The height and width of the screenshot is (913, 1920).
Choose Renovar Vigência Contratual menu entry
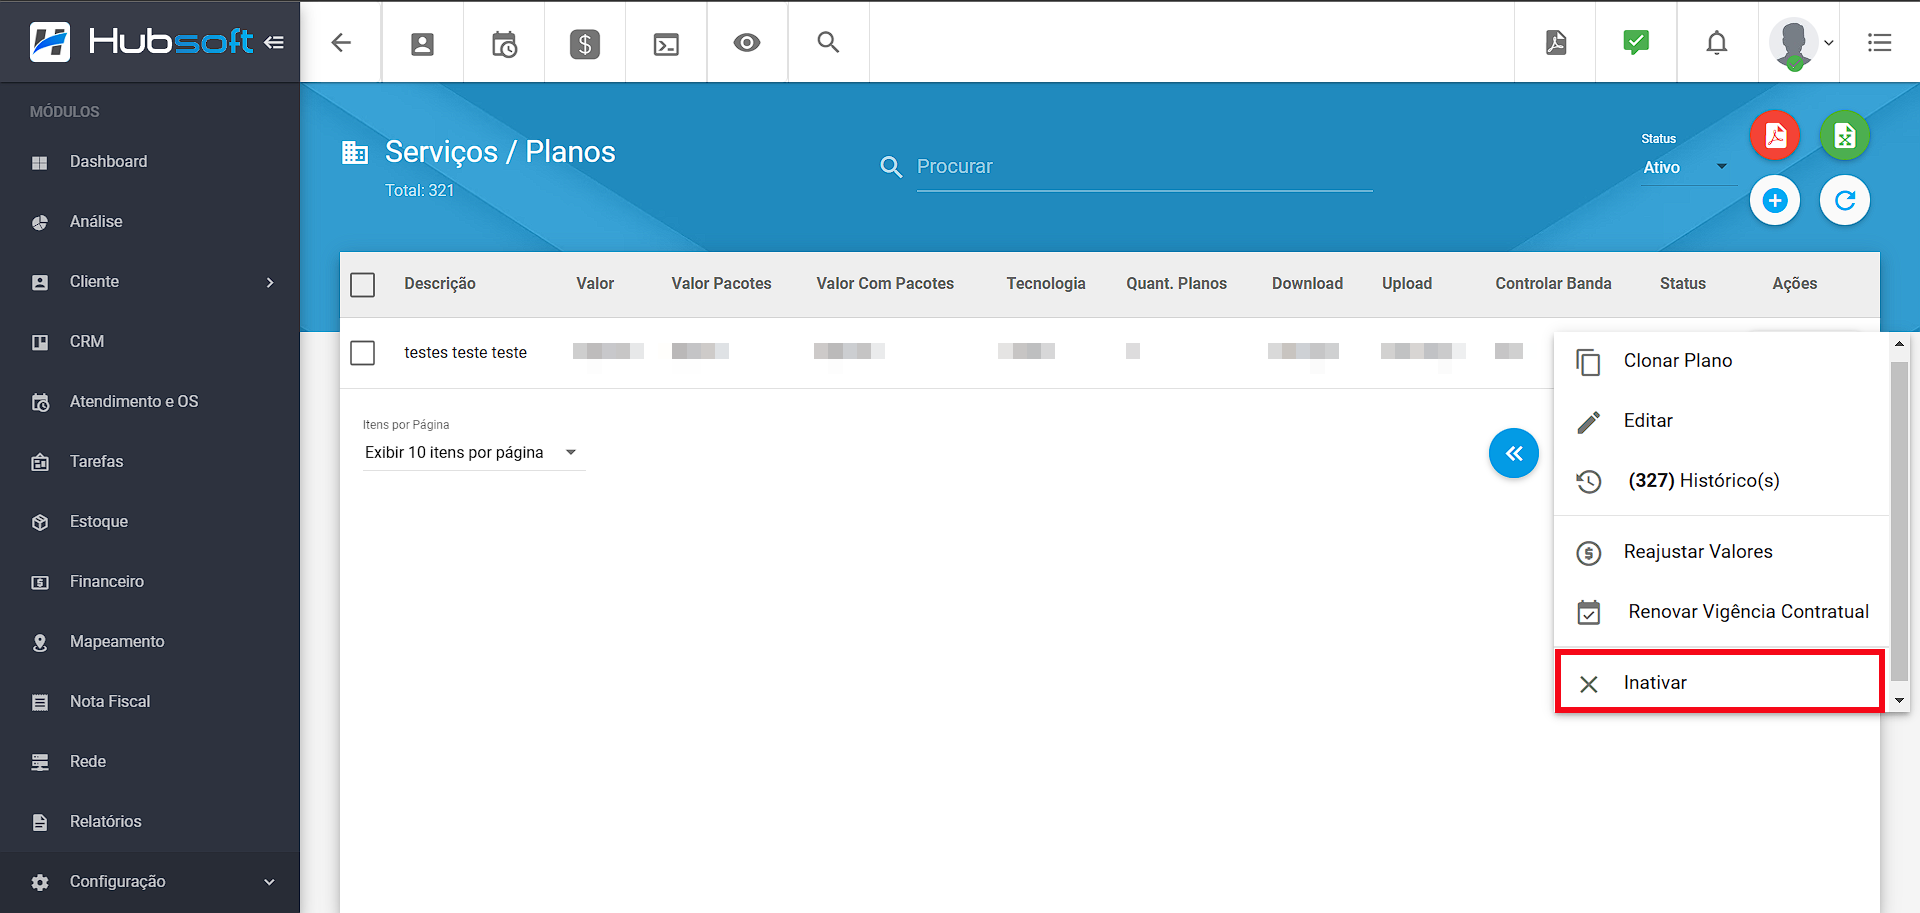(x=1721, y=612)
